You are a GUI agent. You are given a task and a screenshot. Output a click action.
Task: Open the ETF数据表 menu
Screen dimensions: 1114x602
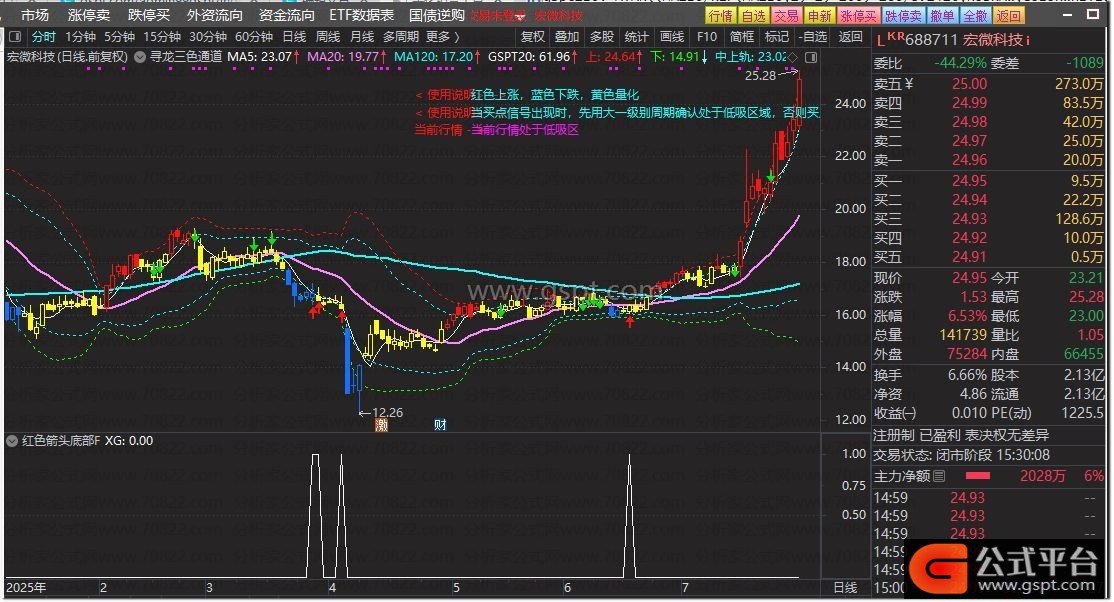coord(361,15)
